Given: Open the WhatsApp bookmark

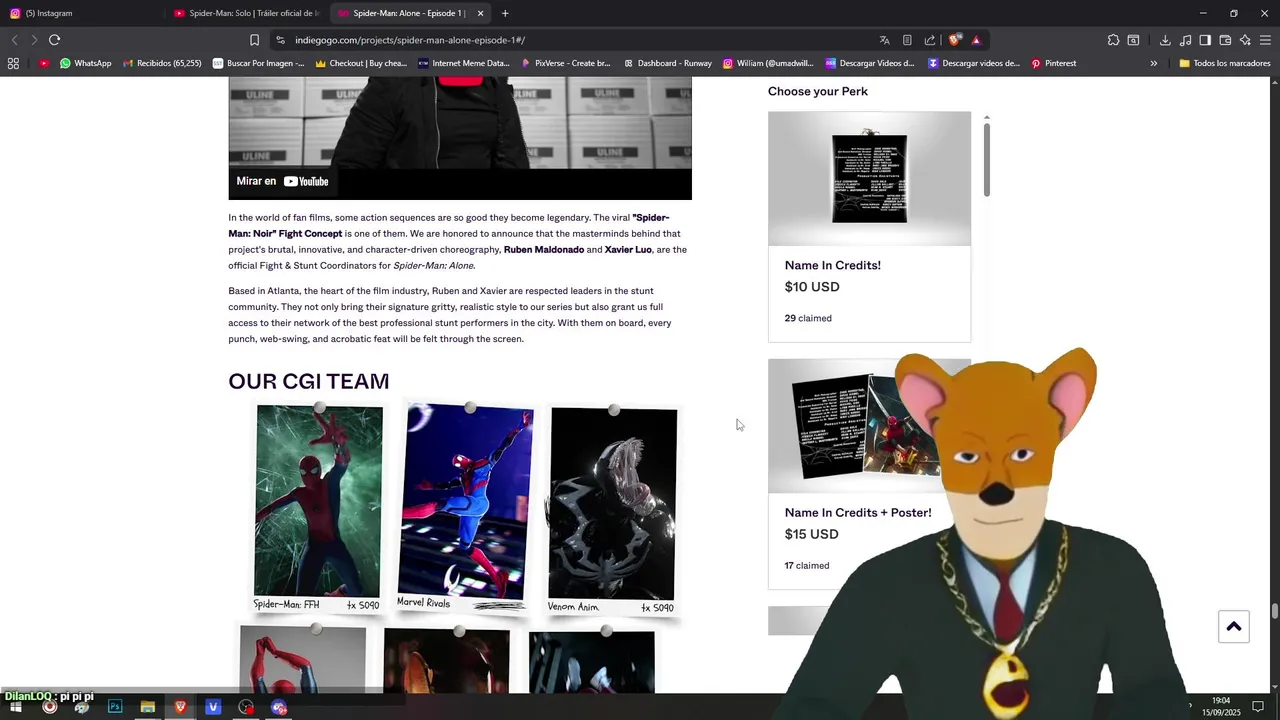Looking at the screenshot, I should pos(85,63).
